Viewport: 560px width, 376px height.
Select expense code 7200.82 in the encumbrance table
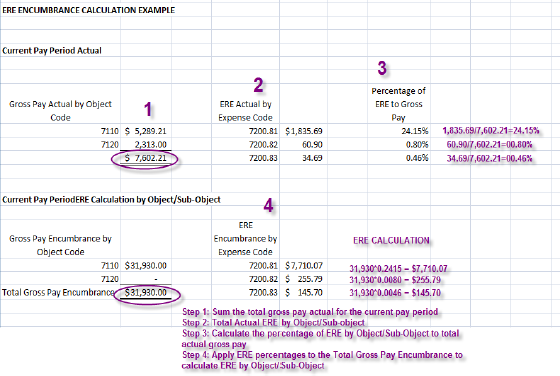263,279
